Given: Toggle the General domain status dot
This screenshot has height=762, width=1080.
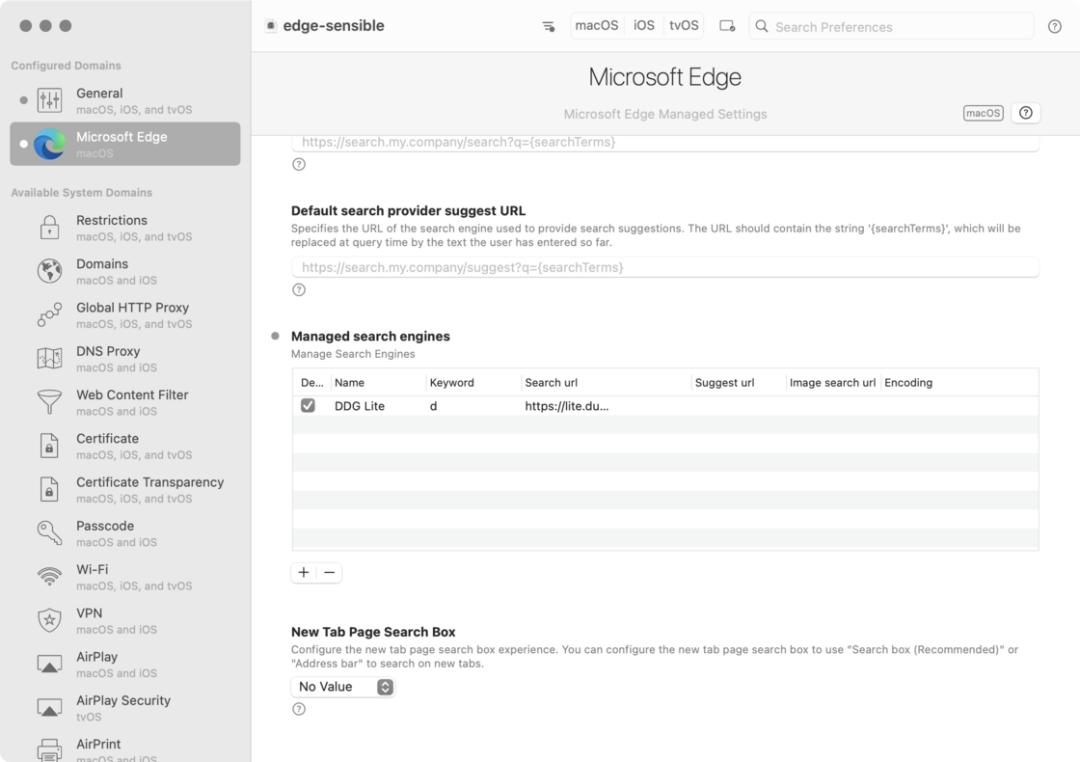Looking at the screenshot, I should click(x=24, y=101).
